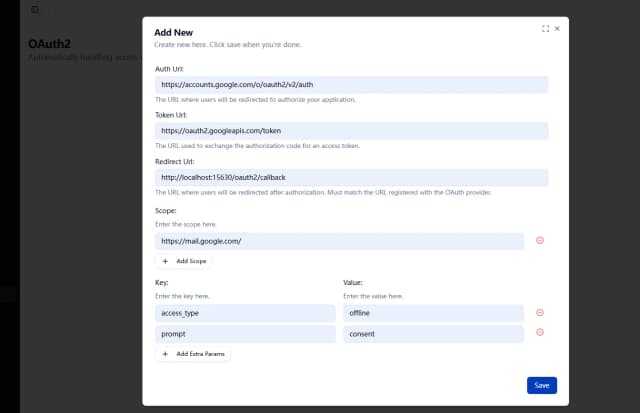Focus the Auth Url input field
This screenshot has width=640, height=413.
[351, 86]
